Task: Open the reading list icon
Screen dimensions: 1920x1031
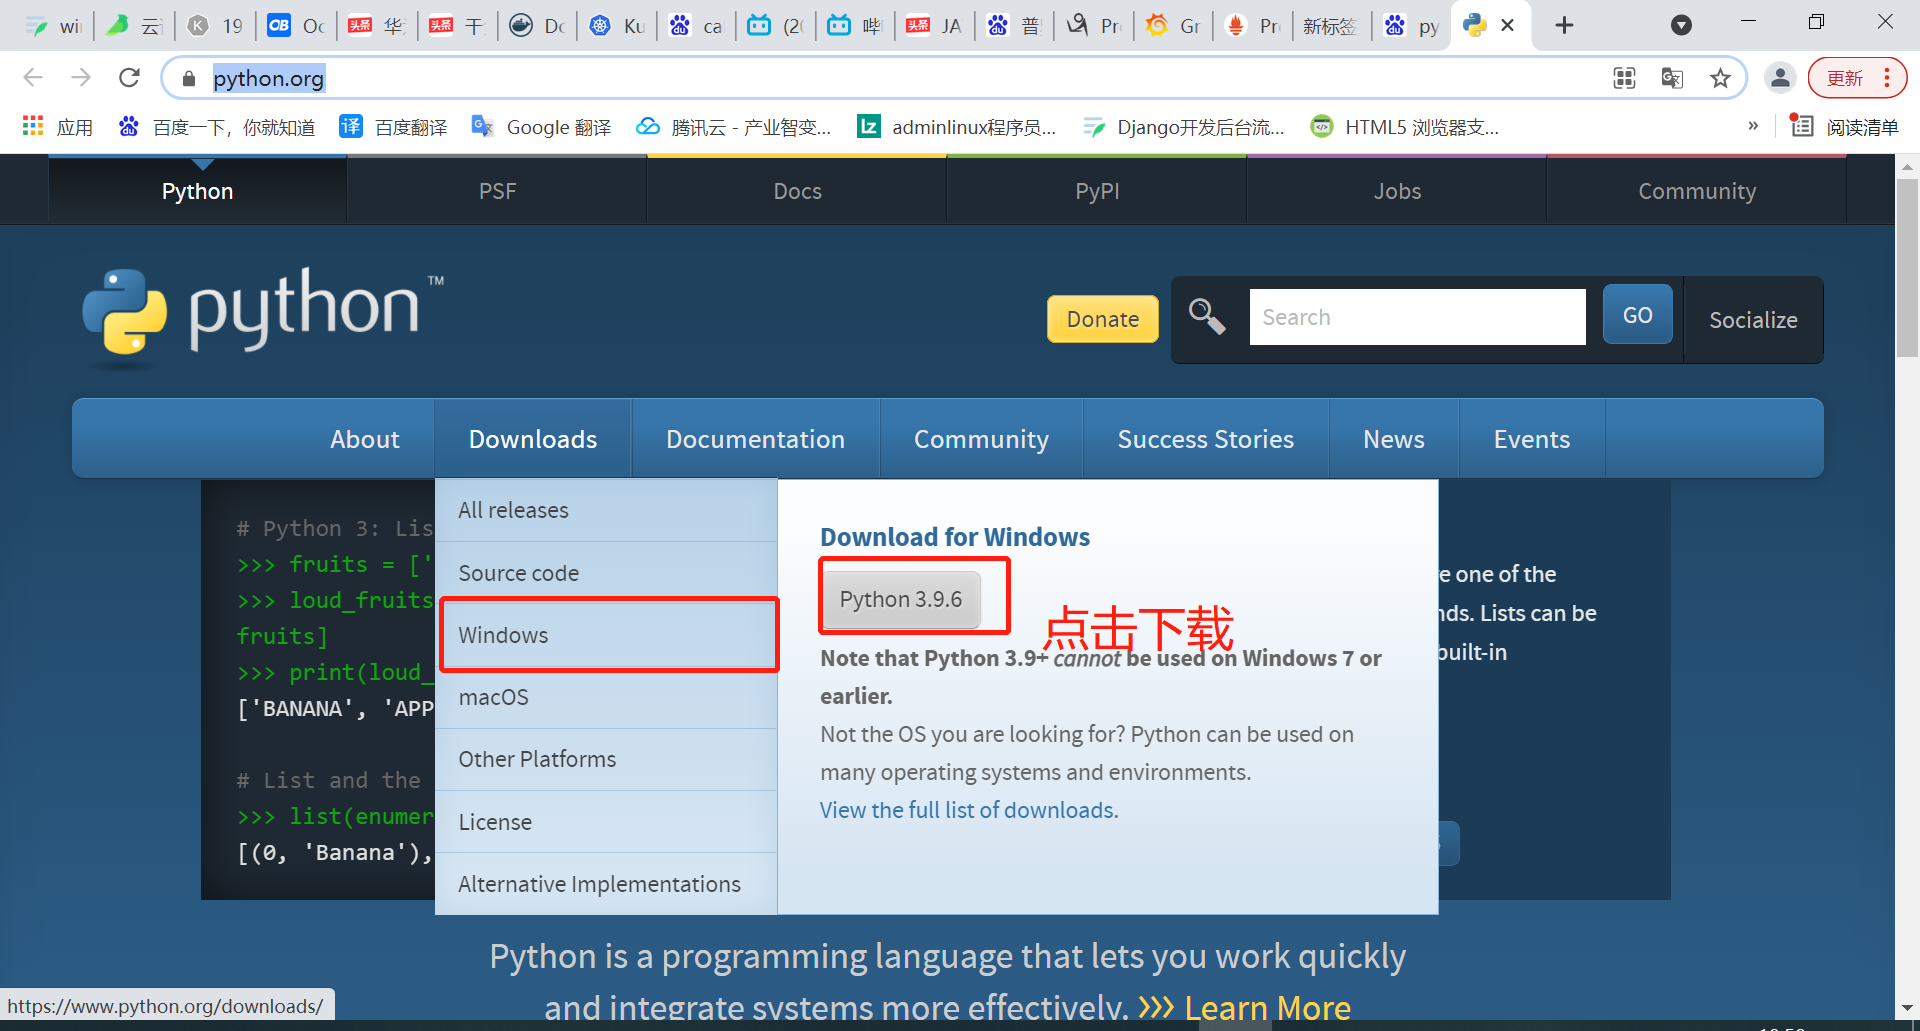Action: point(1802,126)
